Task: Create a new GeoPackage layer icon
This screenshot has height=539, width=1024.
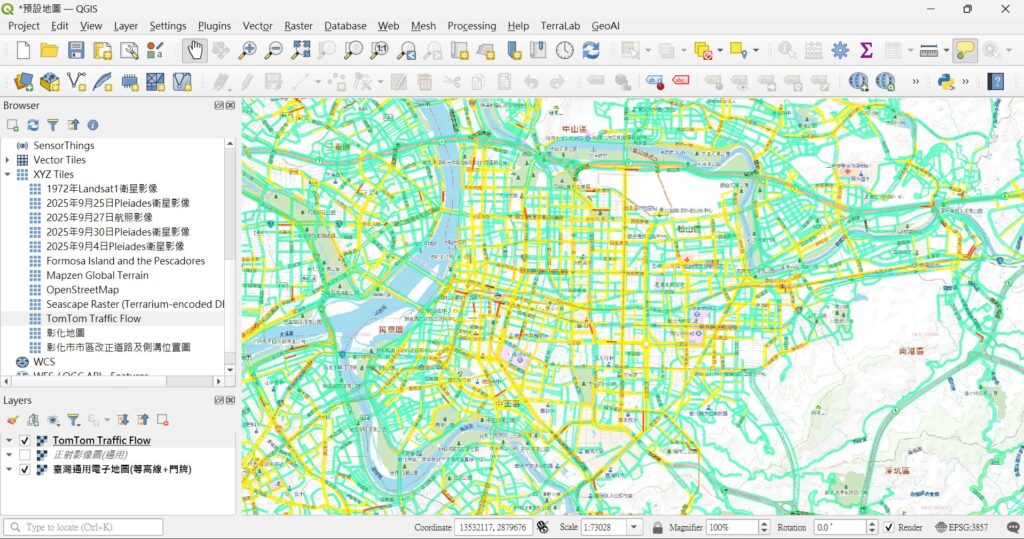Action: pyautogui.click(x=50, y=82)
